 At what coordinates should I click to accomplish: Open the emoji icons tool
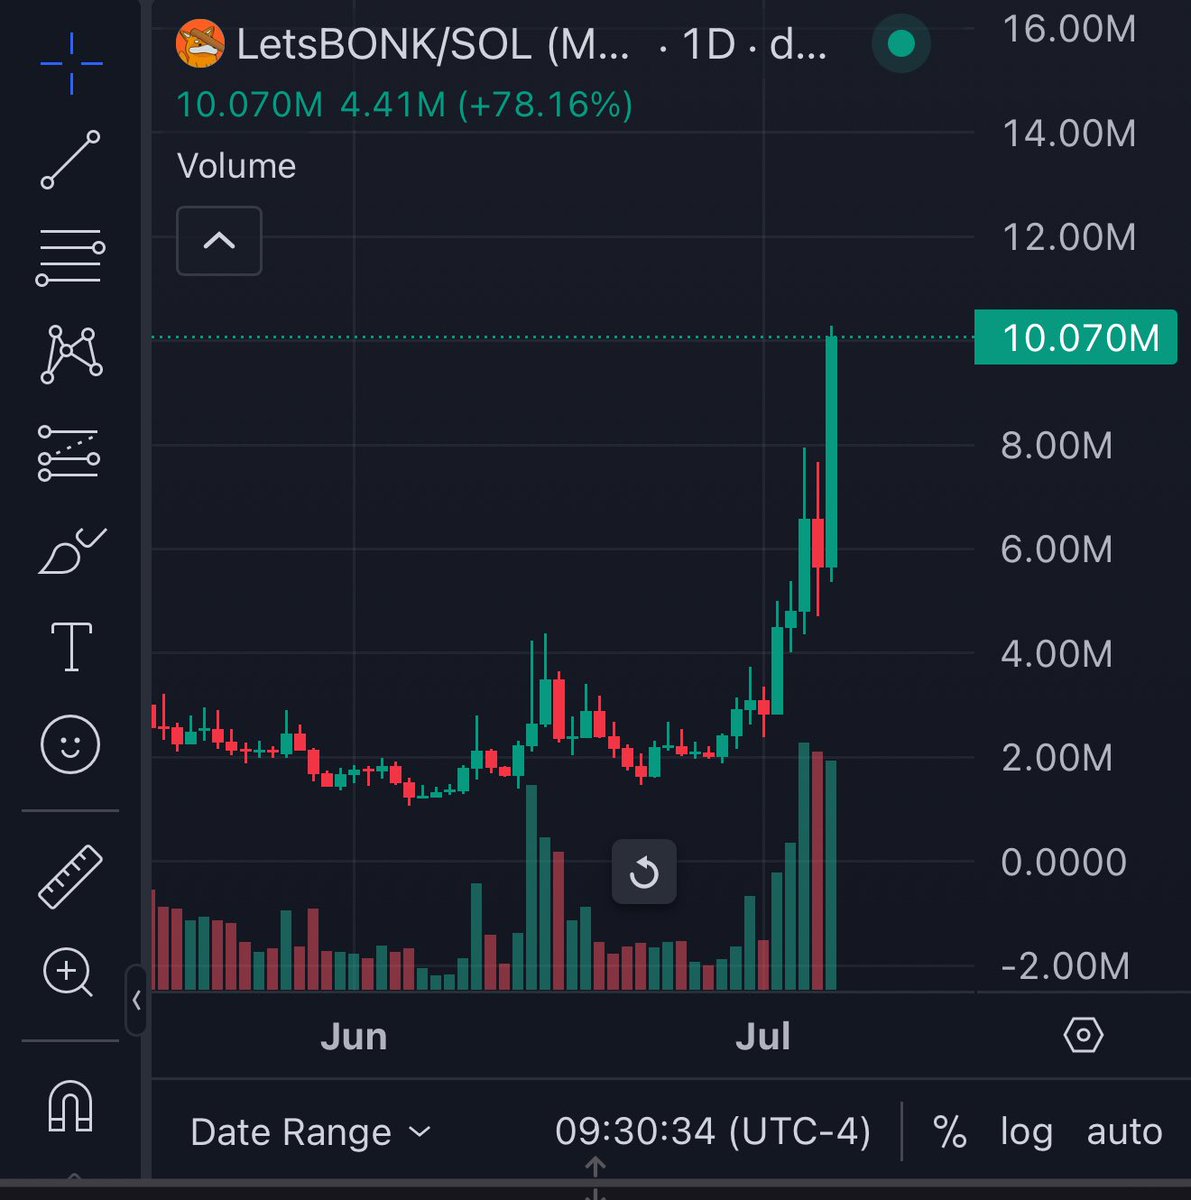(x=70, y=744)
